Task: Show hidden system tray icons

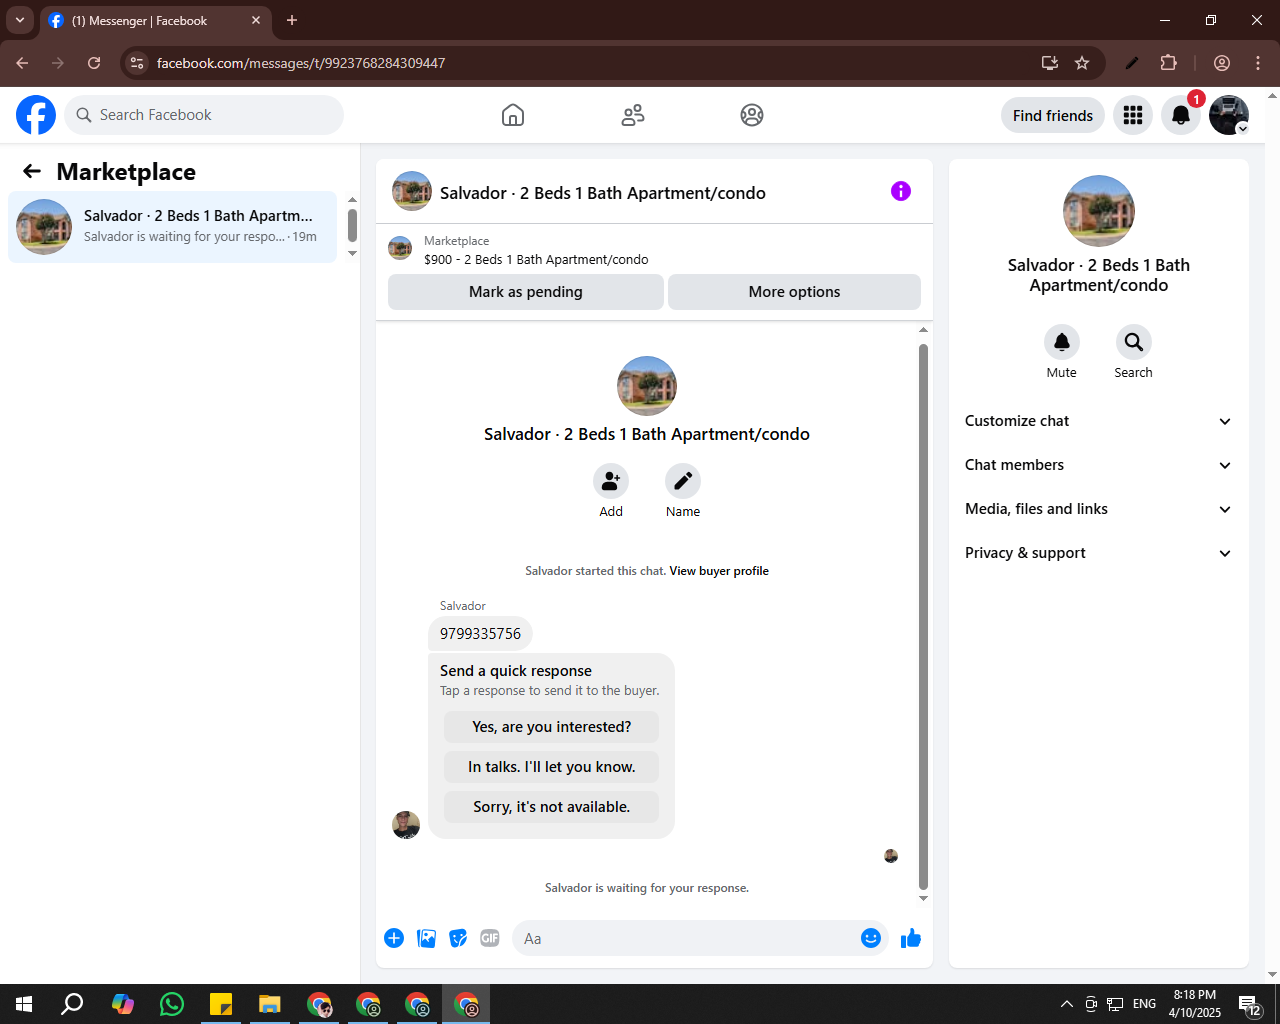Action: click(1066, 1004)
